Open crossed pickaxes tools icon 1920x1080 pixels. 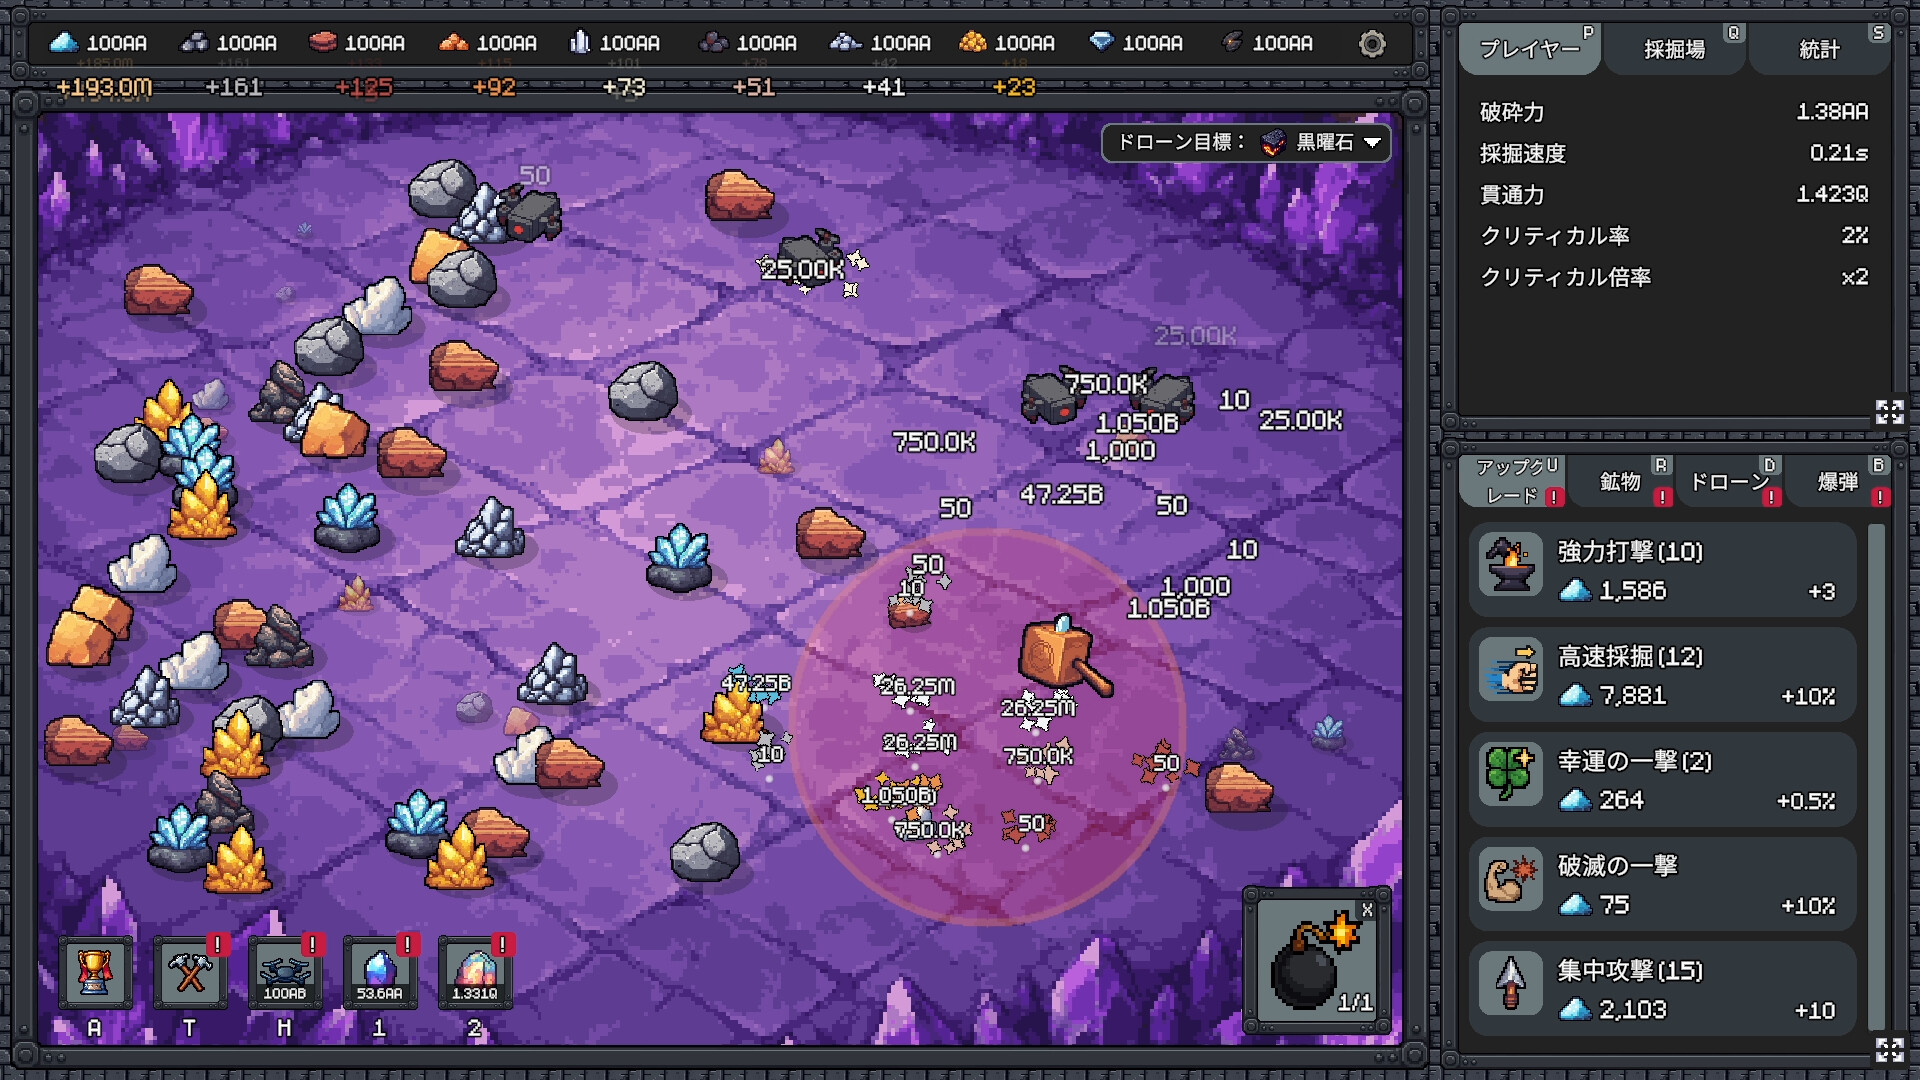[x=190, y=971]
